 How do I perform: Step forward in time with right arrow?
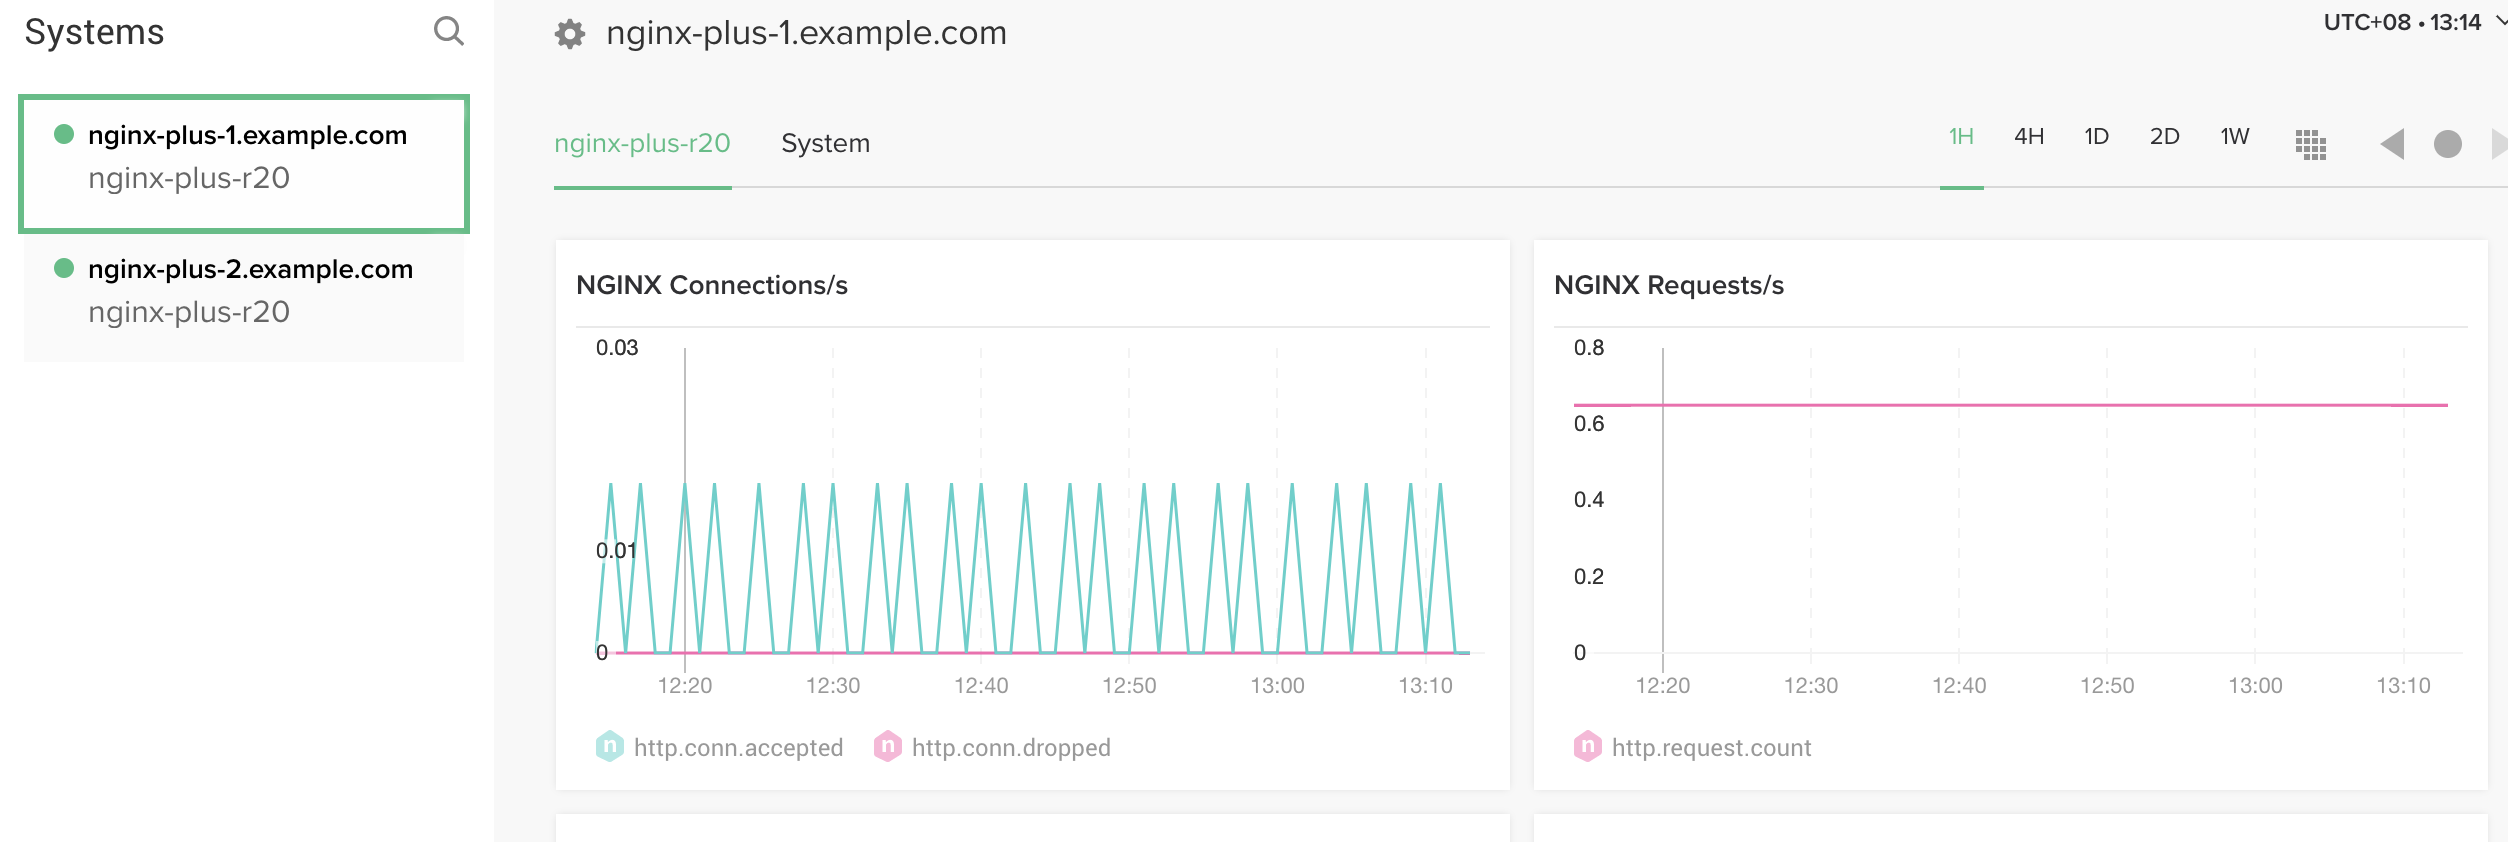click(2499, 144)
